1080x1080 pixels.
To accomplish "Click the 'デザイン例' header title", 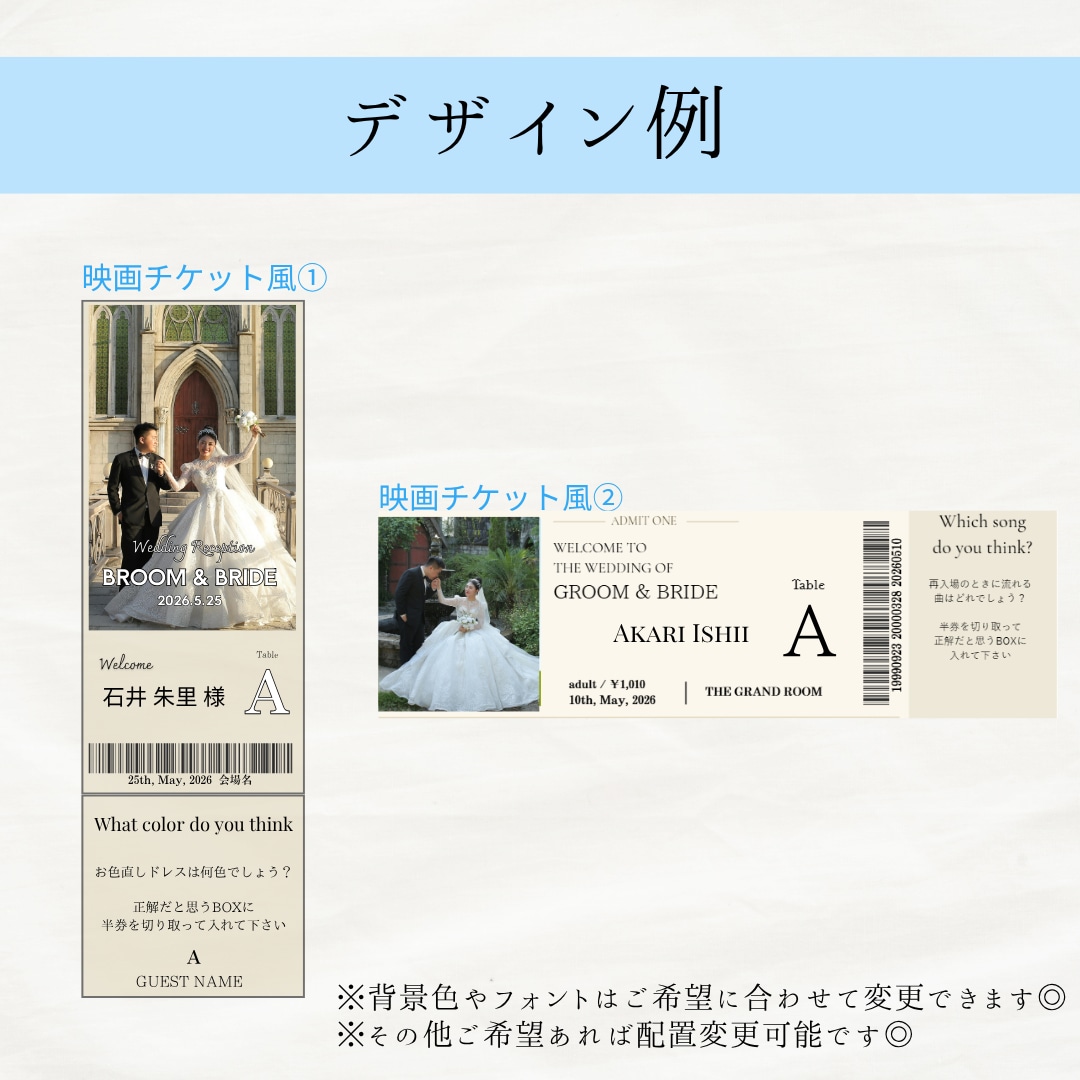I will (x=534, y=124).
